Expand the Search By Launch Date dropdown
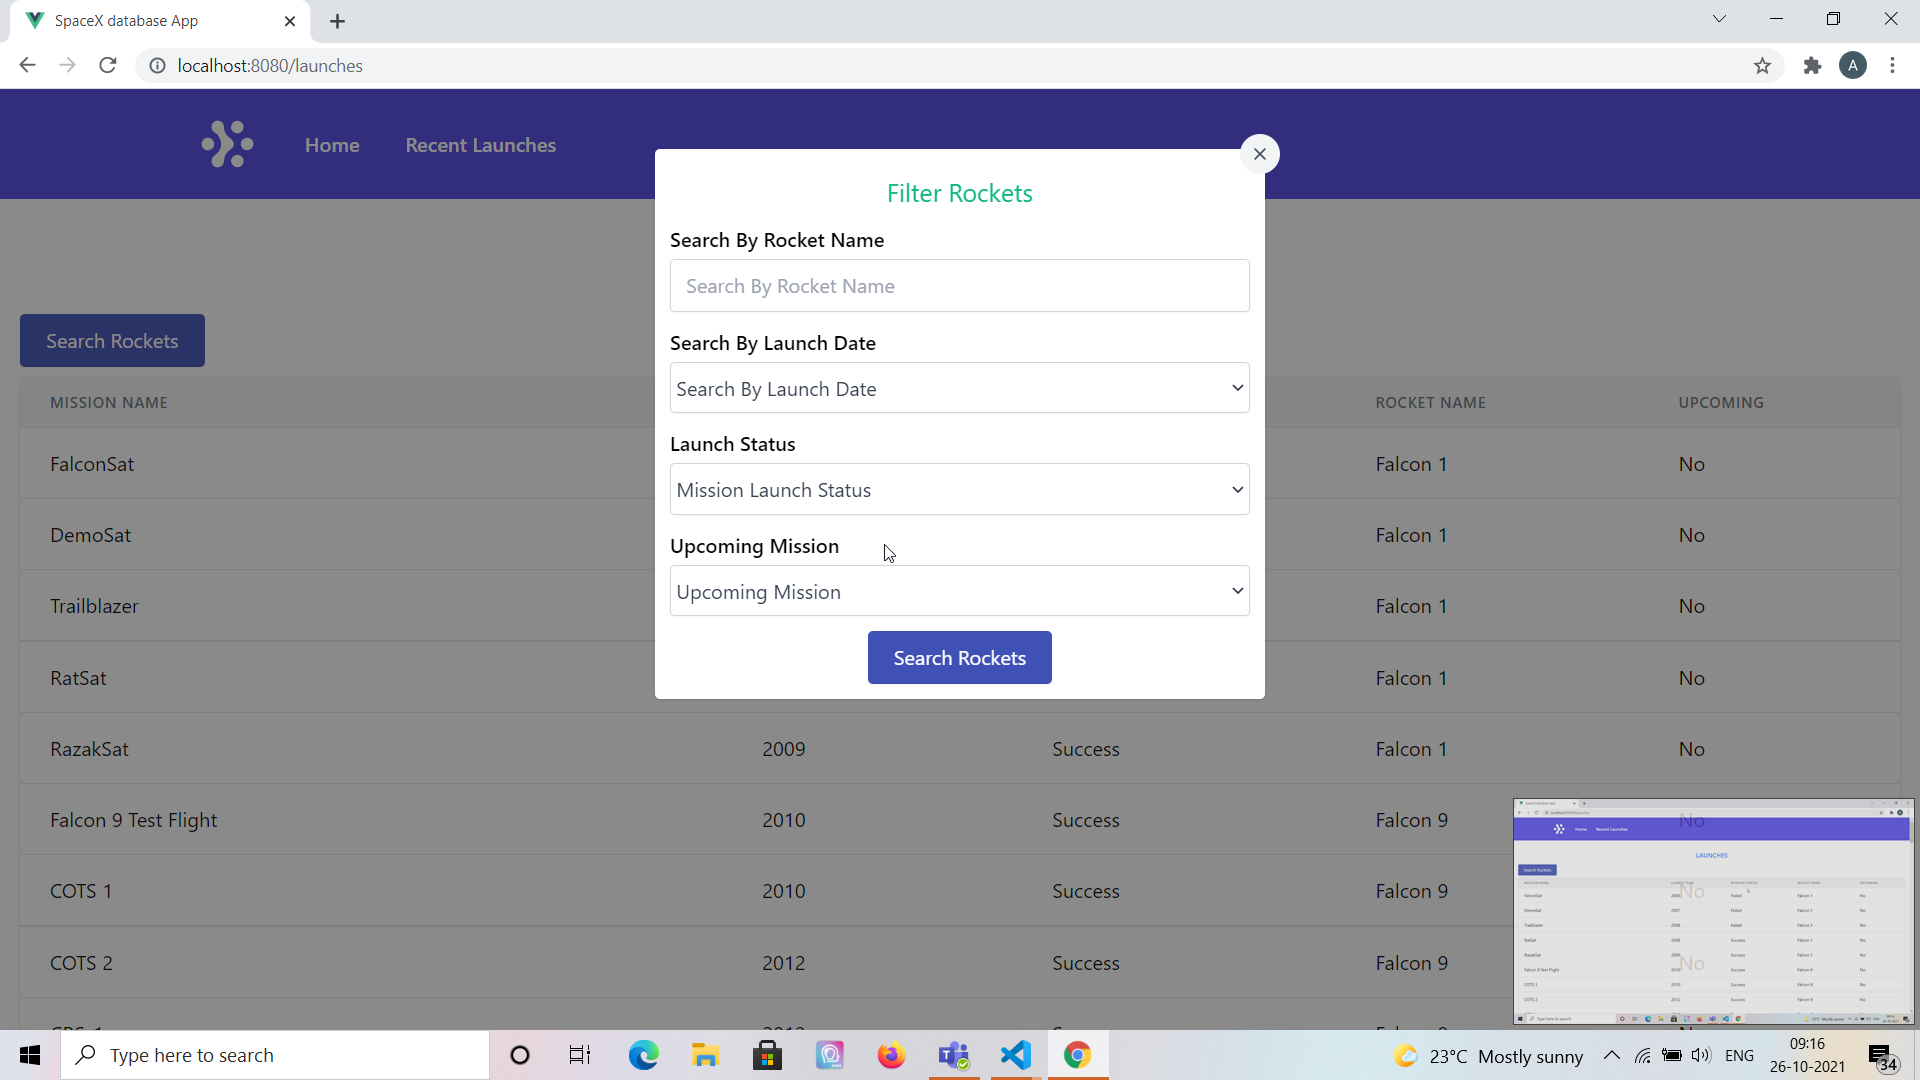This screenshot has height=1080, width=1920. pos(959,388)
